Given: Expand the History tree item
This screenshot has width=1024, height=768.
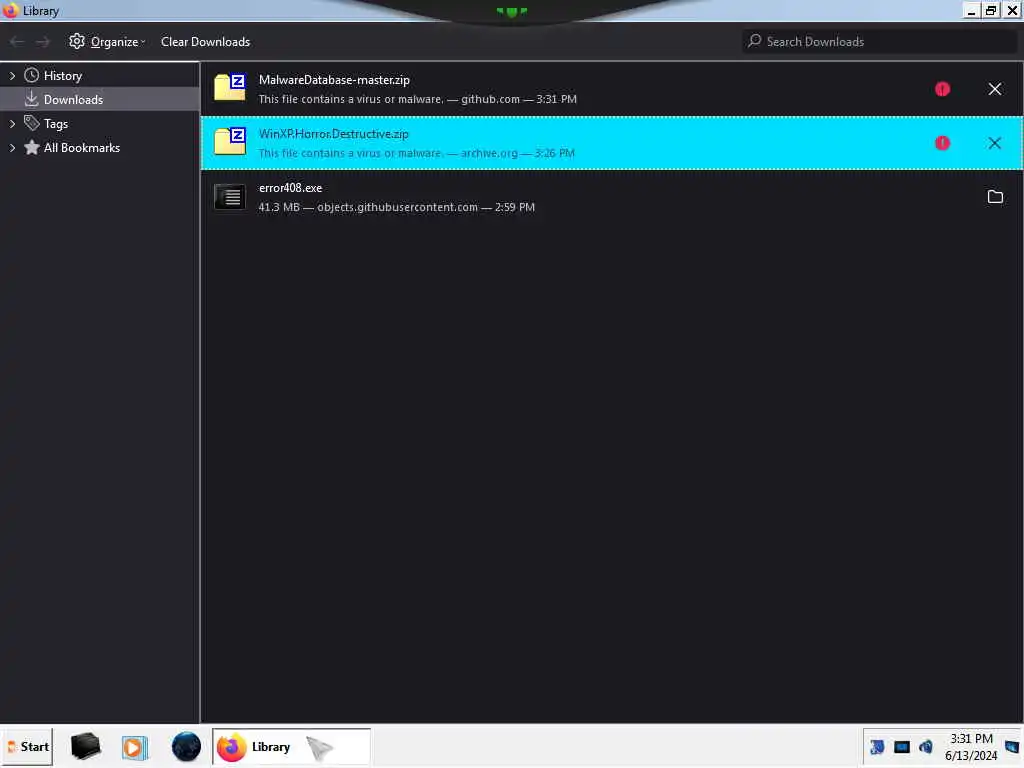Looking at the screenshot, I should pos(12,76).
